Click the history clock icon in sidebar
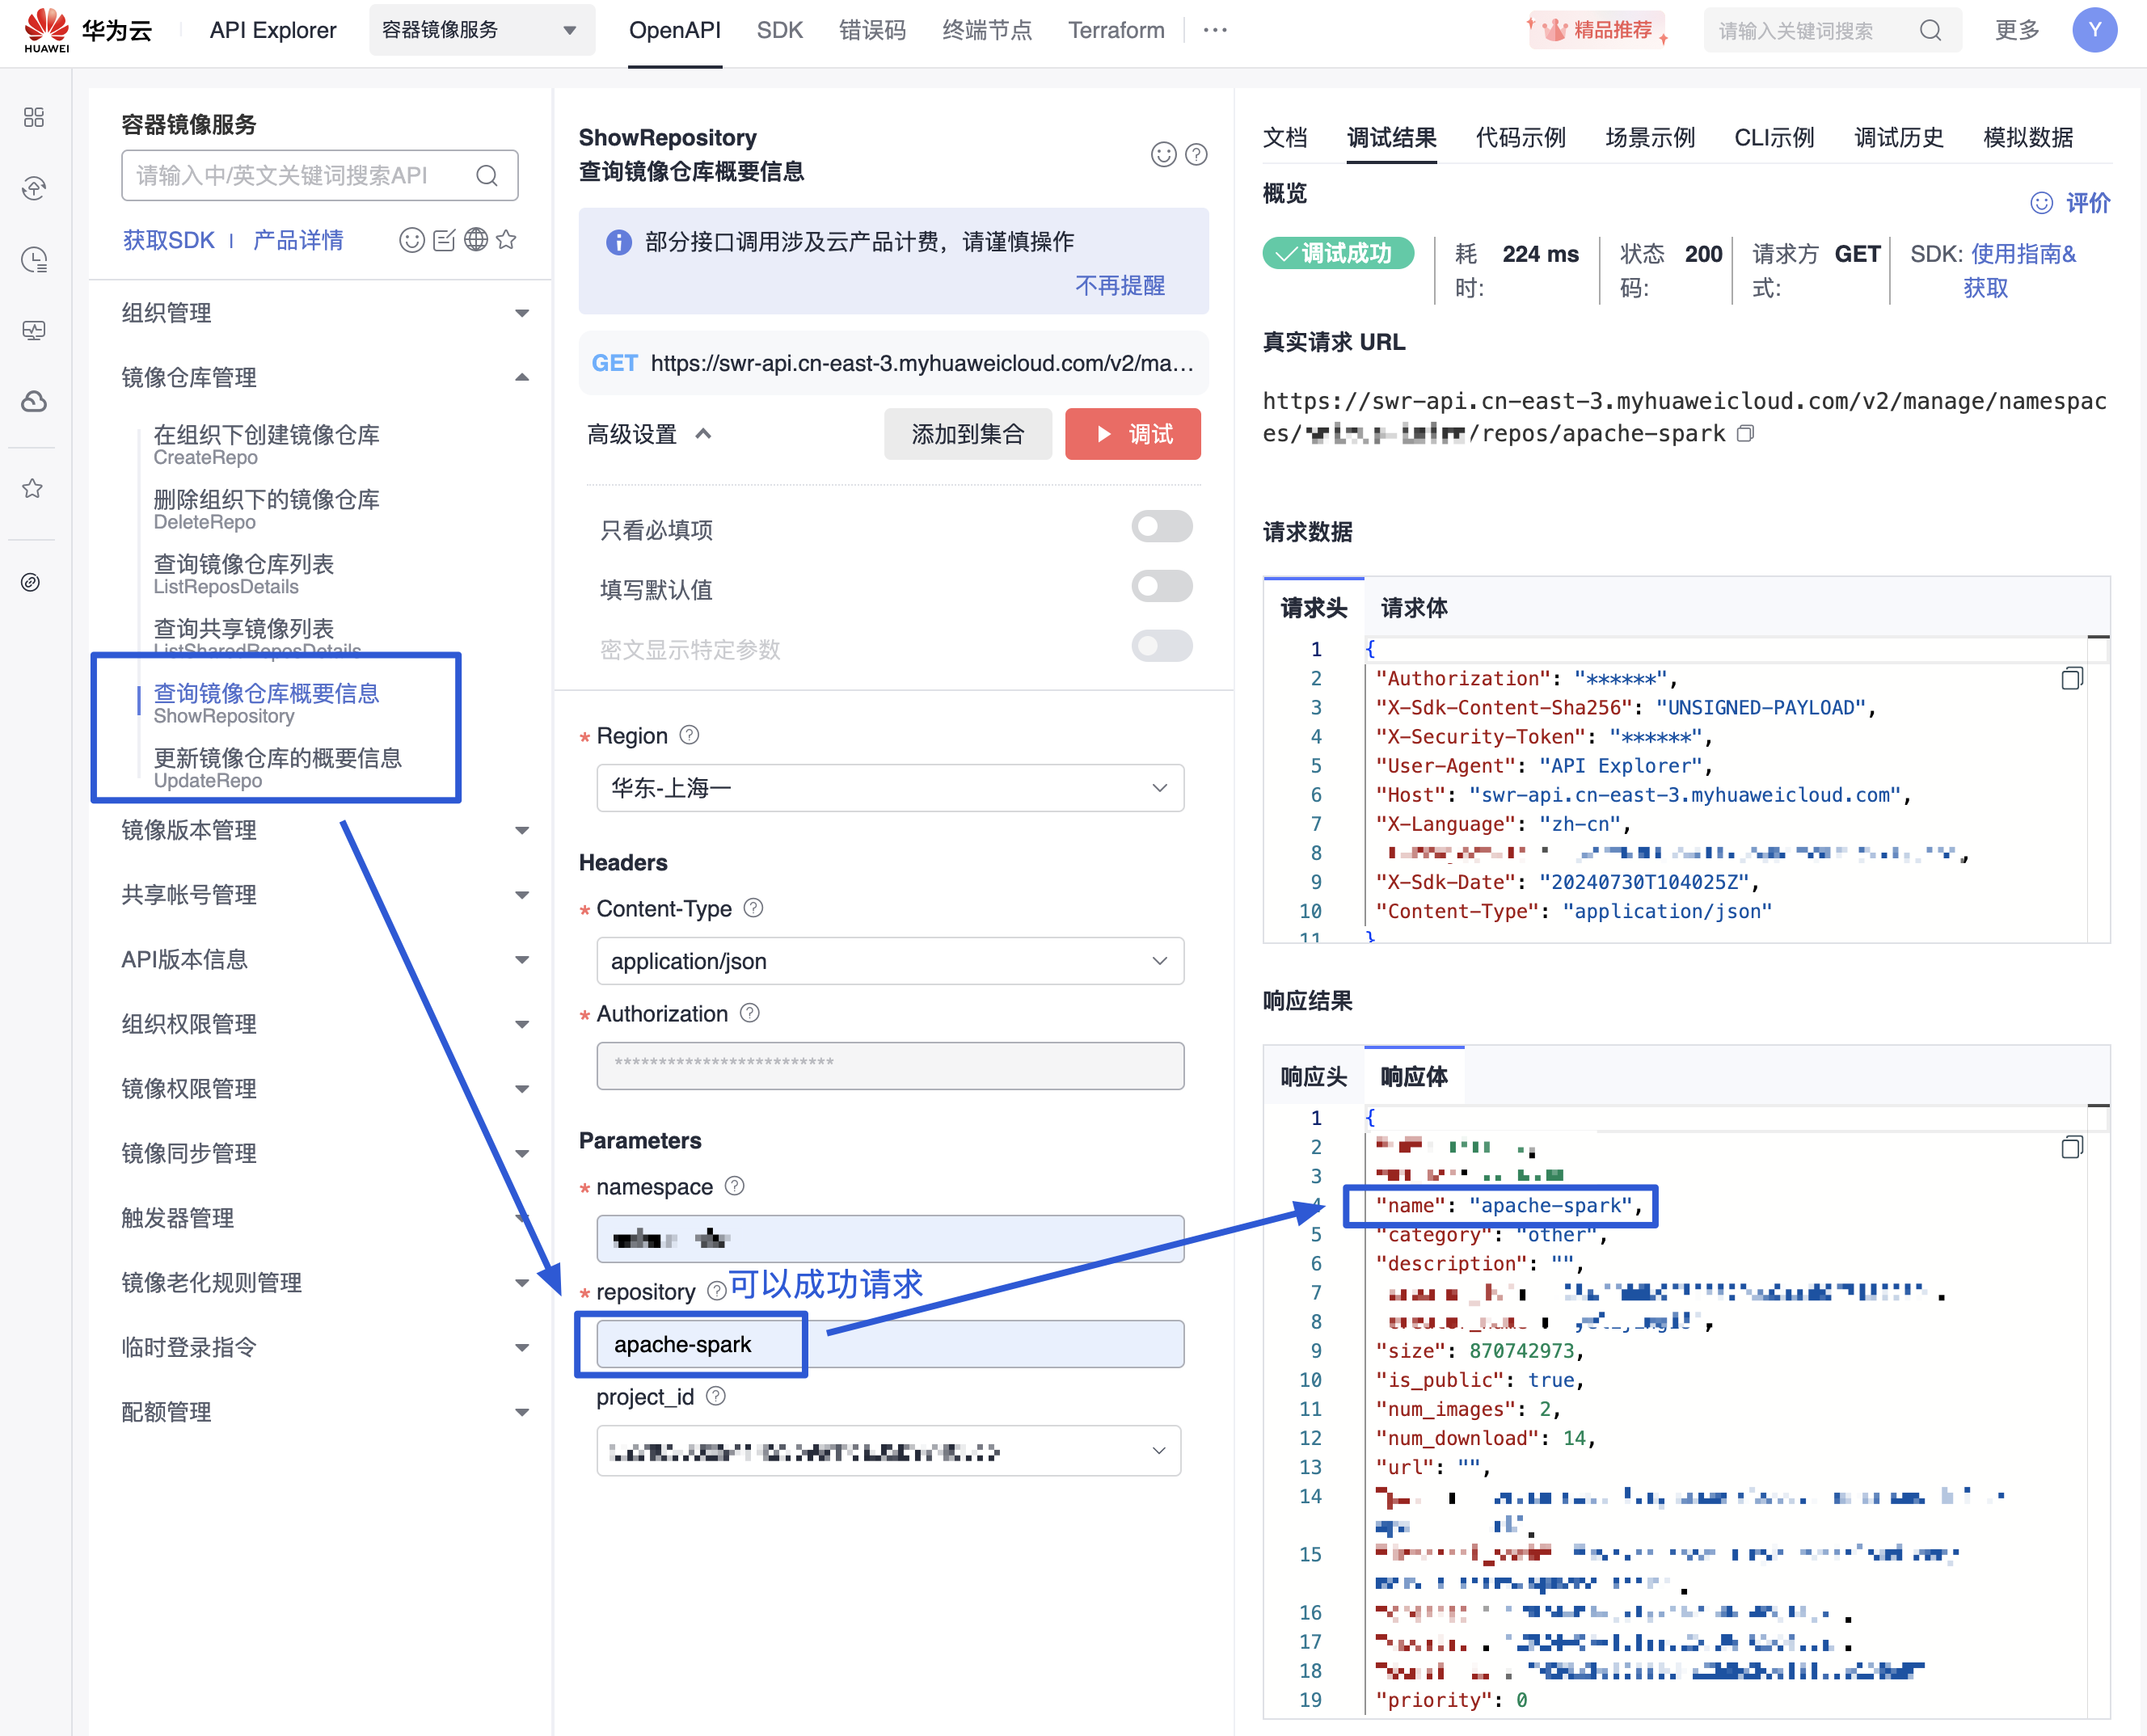Screen dimensions: 2147x1736 click(34, 260)
